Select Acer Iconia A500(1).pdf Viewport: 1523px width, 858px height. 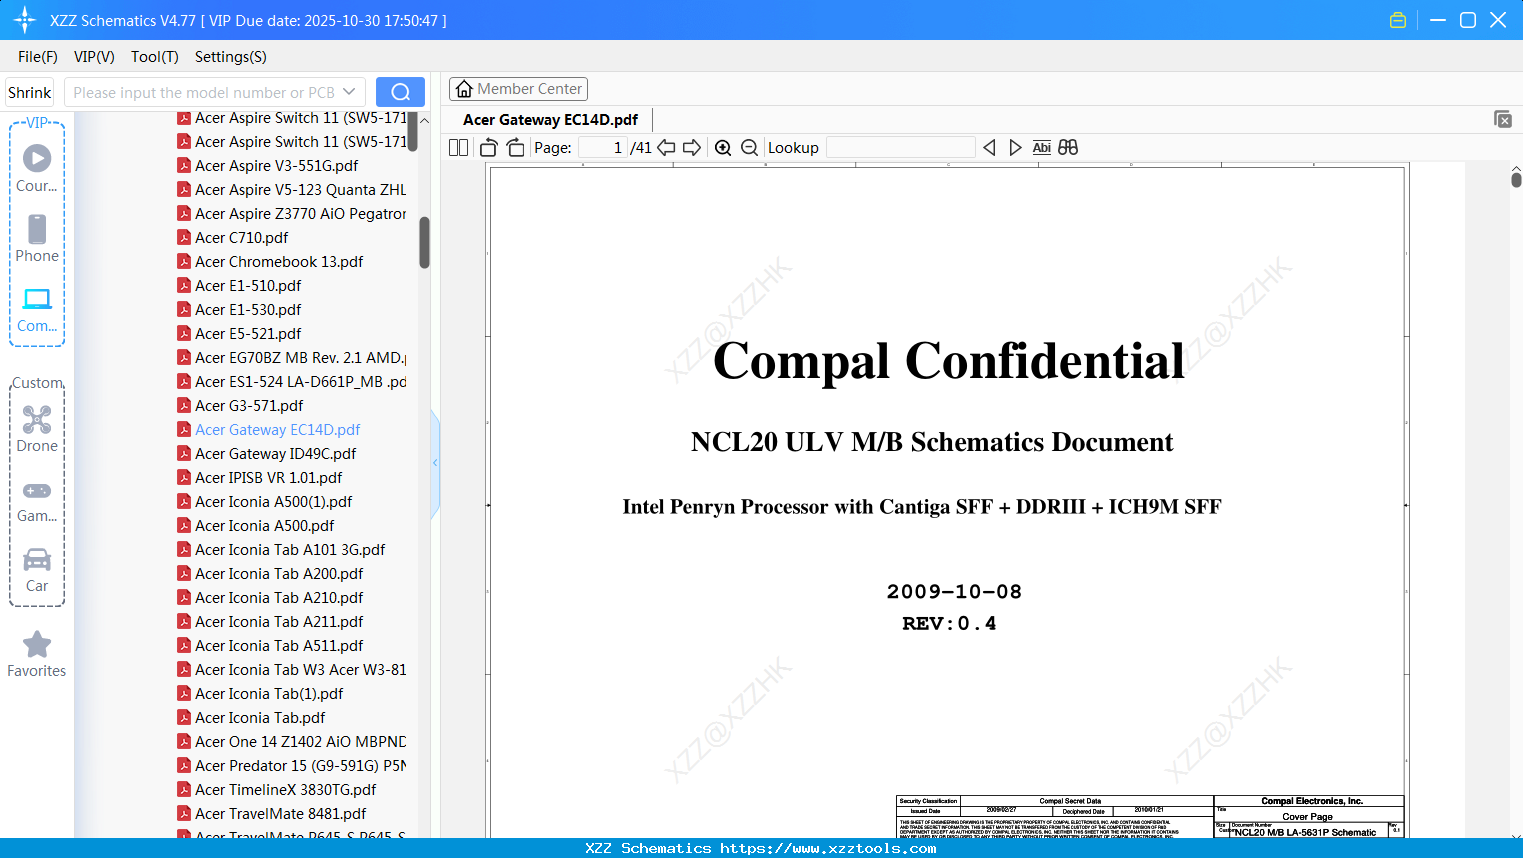265,502
